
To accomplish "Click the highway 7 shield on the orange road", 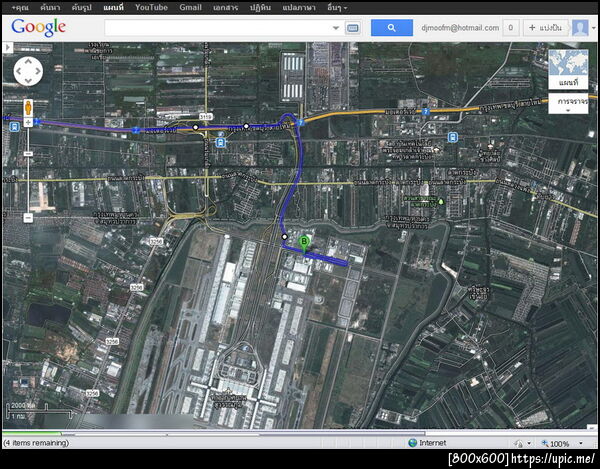I will coord(426,112).
